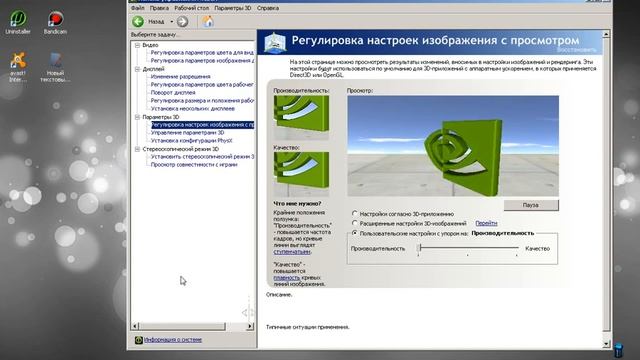
Task: Open the home page icon
Action: tap(208, 21)
